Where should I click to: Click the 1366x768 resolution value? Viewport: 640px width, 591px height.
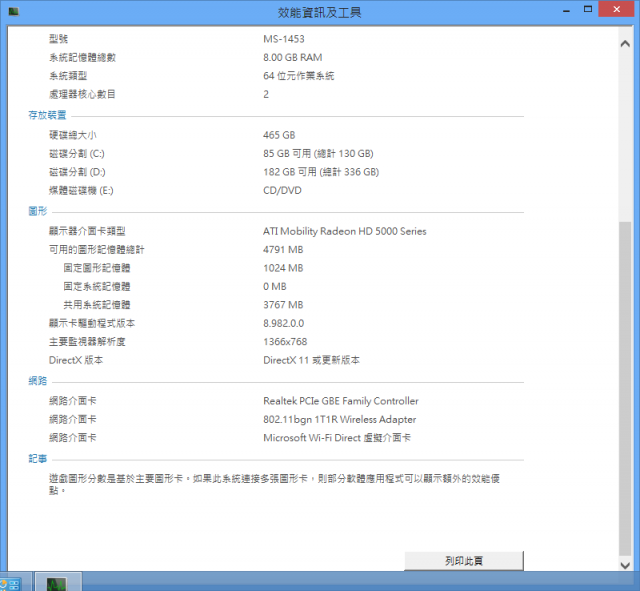tap(285, 342)
